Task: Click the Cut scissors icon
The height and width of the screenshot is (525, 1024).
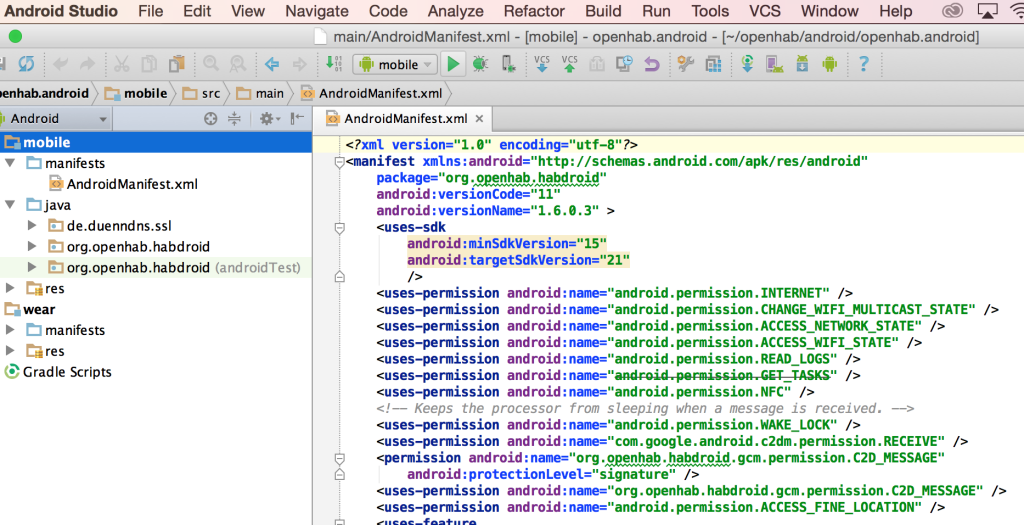Action: click(x=121, y=64)
